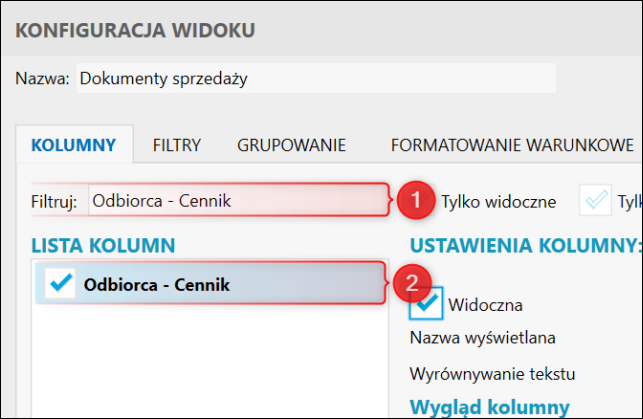The image size is (643, 419).
Task: Click the KONFIGURACJA WIDOKU window title
Action: click(135, 30)
